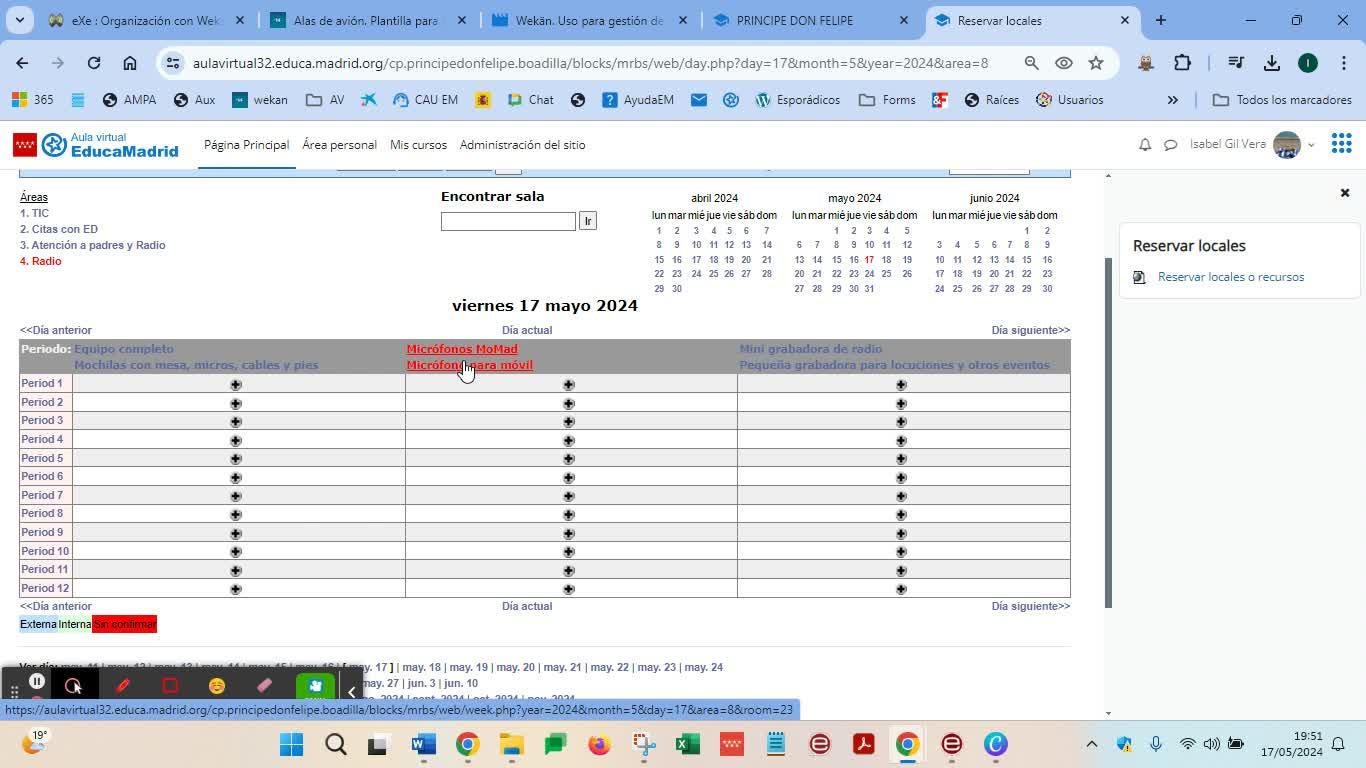Pause the screen recording
This screenshot has height=768, width=1366.
tap(37, 682)
